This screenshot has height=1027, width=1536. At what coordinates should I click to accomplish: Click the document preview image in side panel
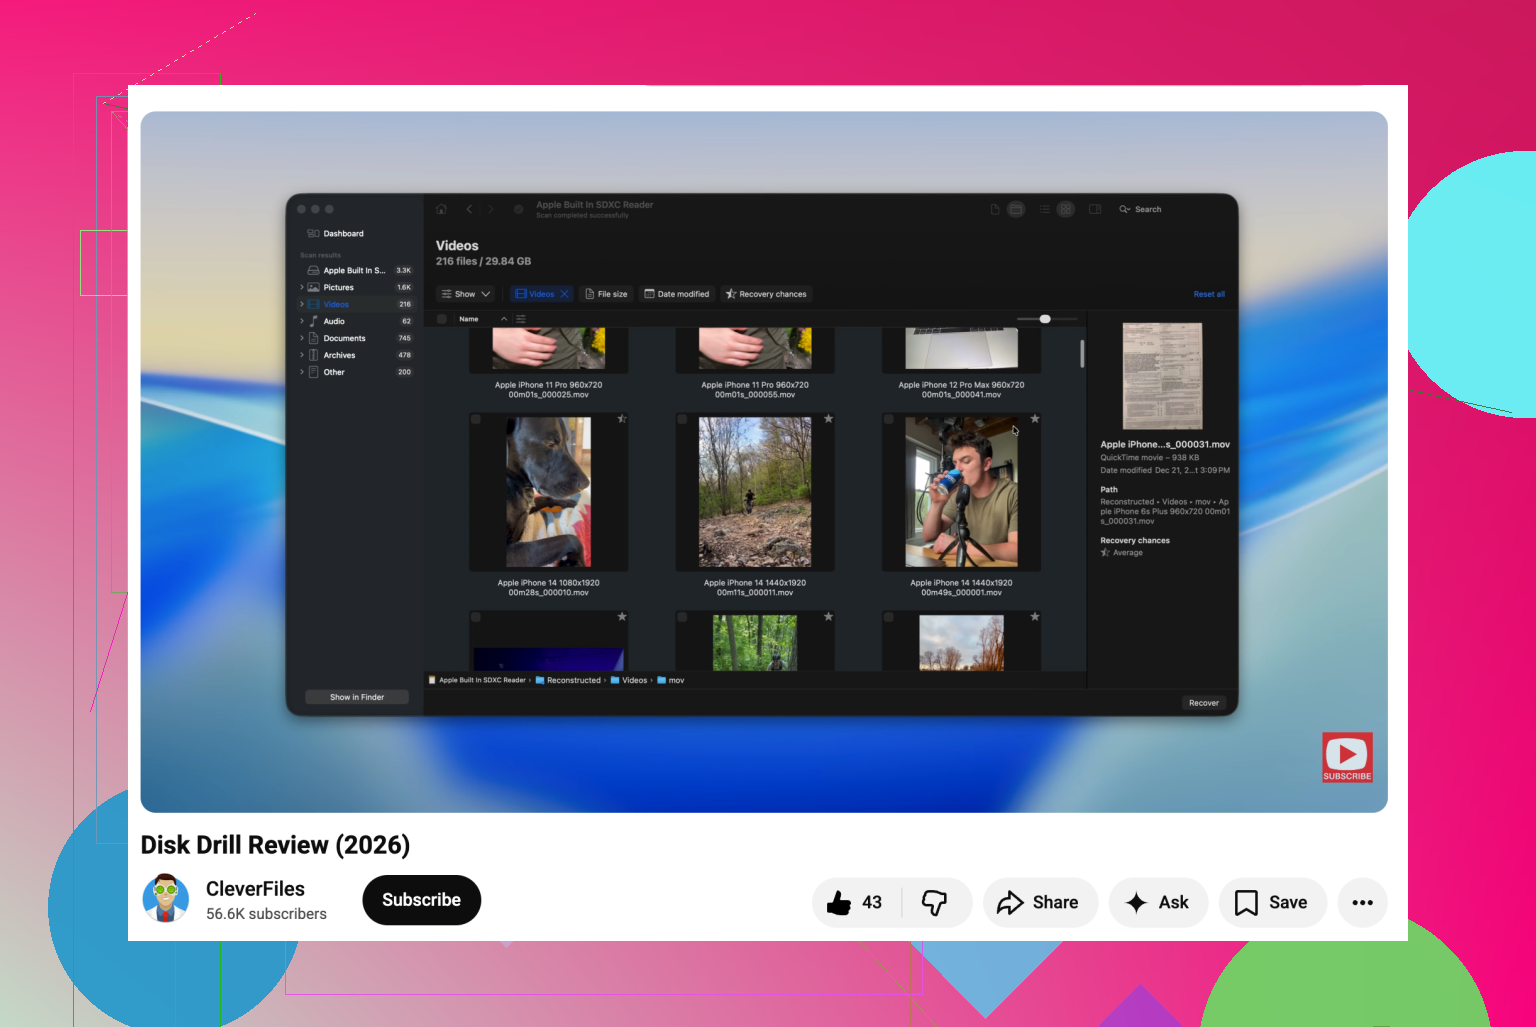(x=1162, y=376)
